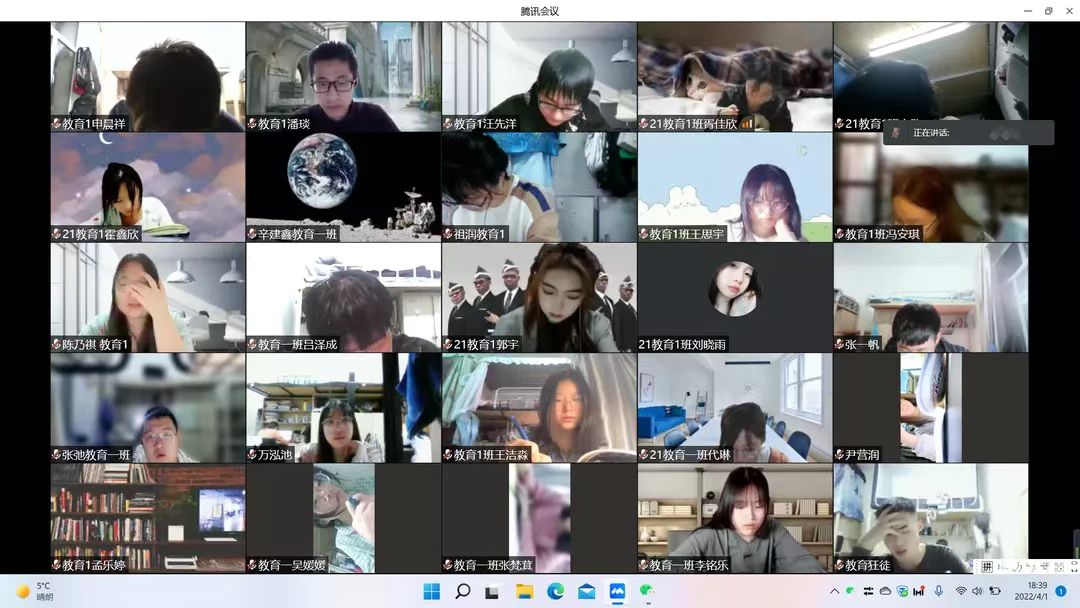
Task: Show hidden system tray icons
Action: [x=835, y=591]
